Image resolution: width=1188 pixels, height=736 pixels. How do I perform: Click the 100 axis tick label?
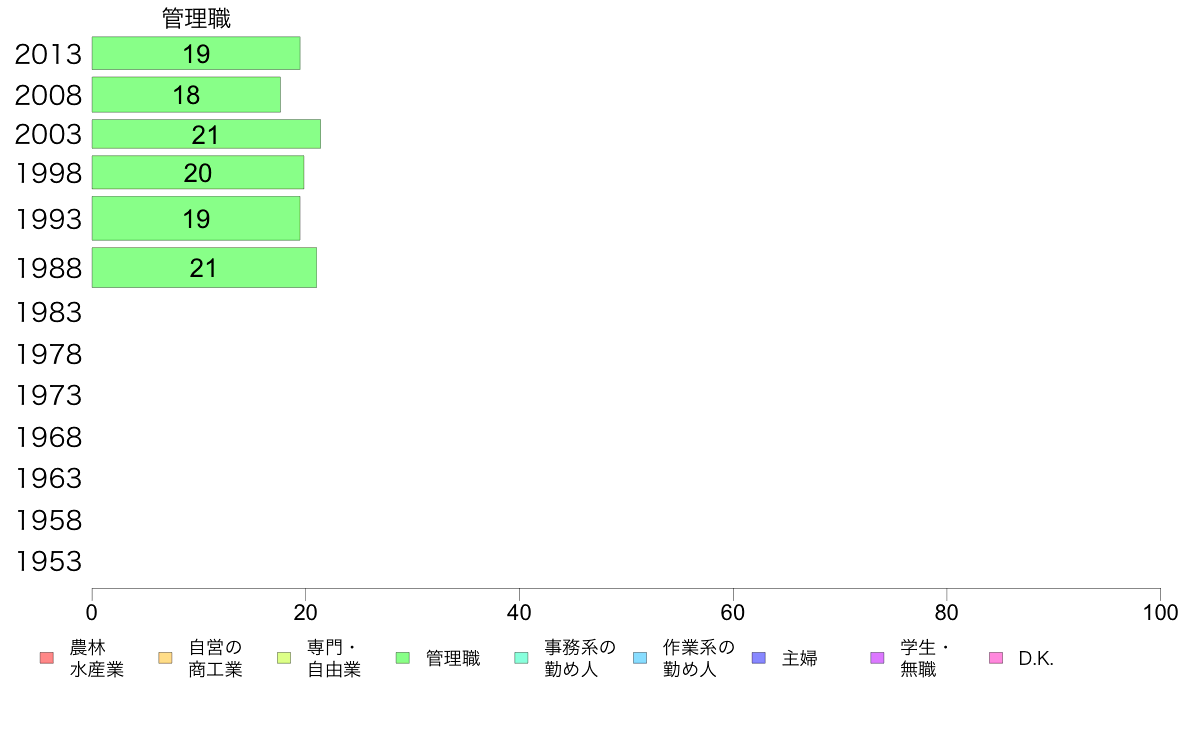coord(1160,612)
